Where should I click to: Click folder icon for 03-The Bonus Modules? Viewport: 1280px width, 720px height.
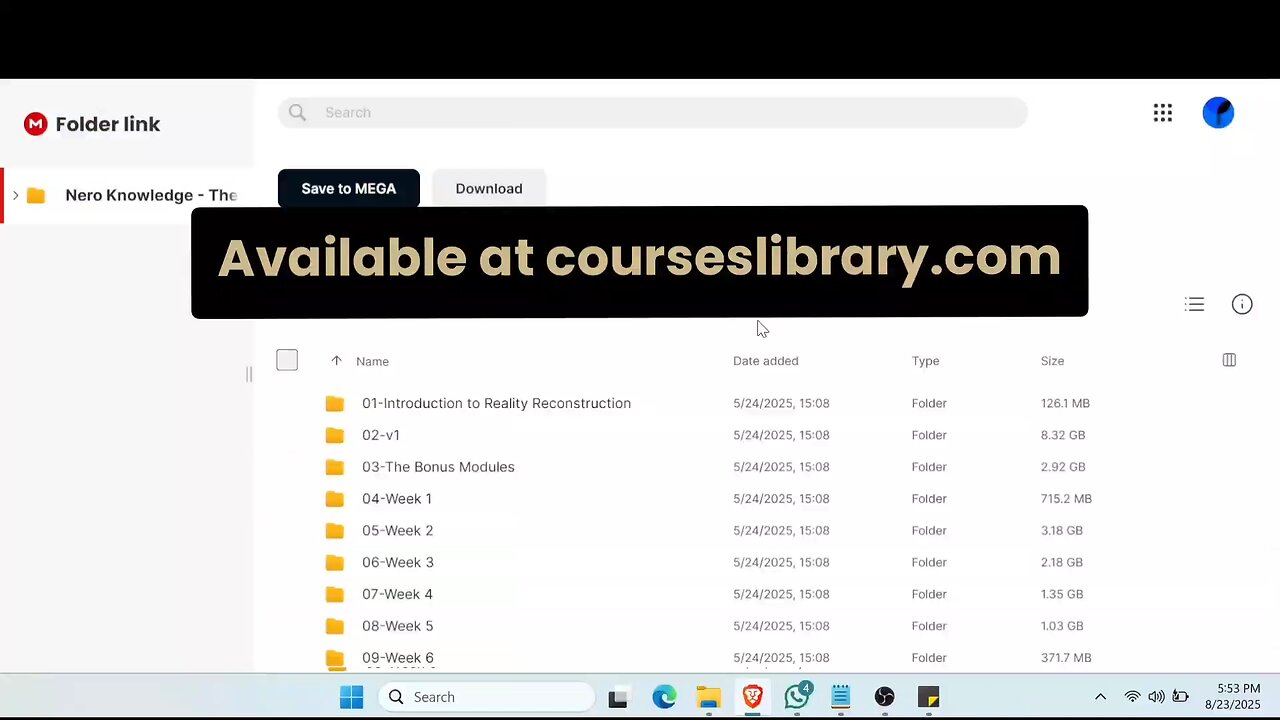pyautogui.click(x=335, y=467)
